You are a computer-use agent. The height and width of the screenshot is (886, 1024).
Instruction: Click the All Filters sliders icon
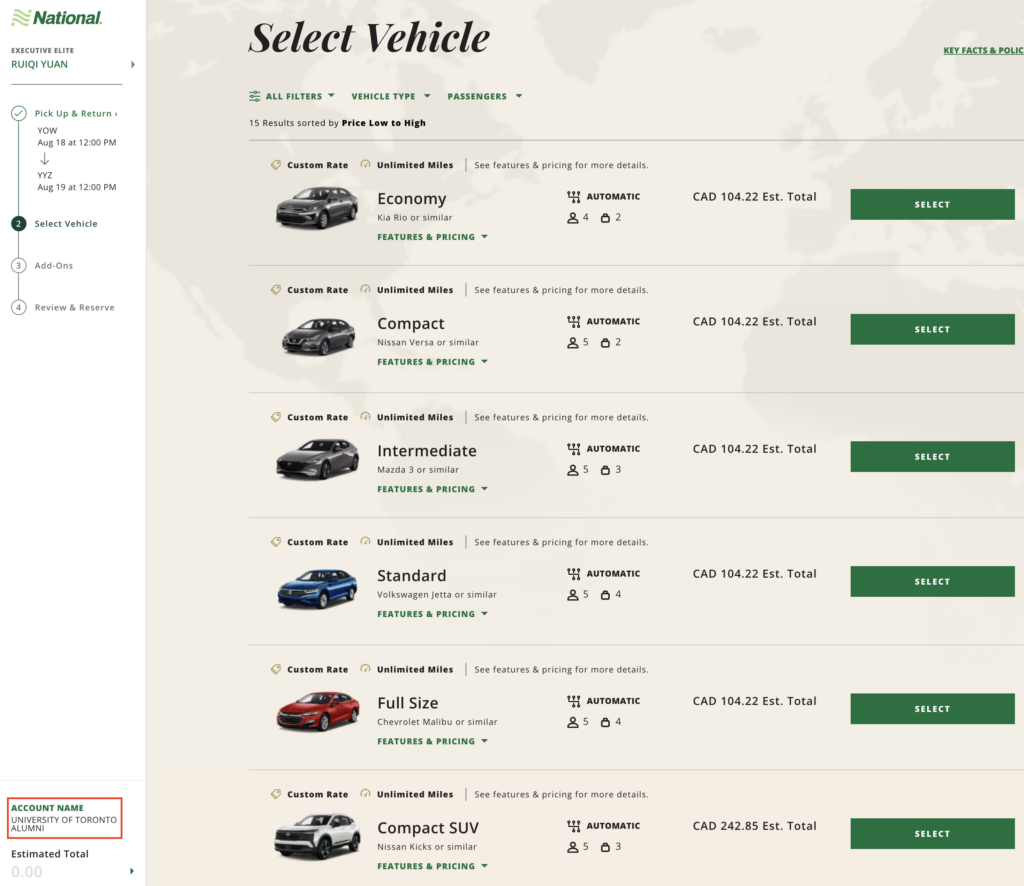[255, 96]
